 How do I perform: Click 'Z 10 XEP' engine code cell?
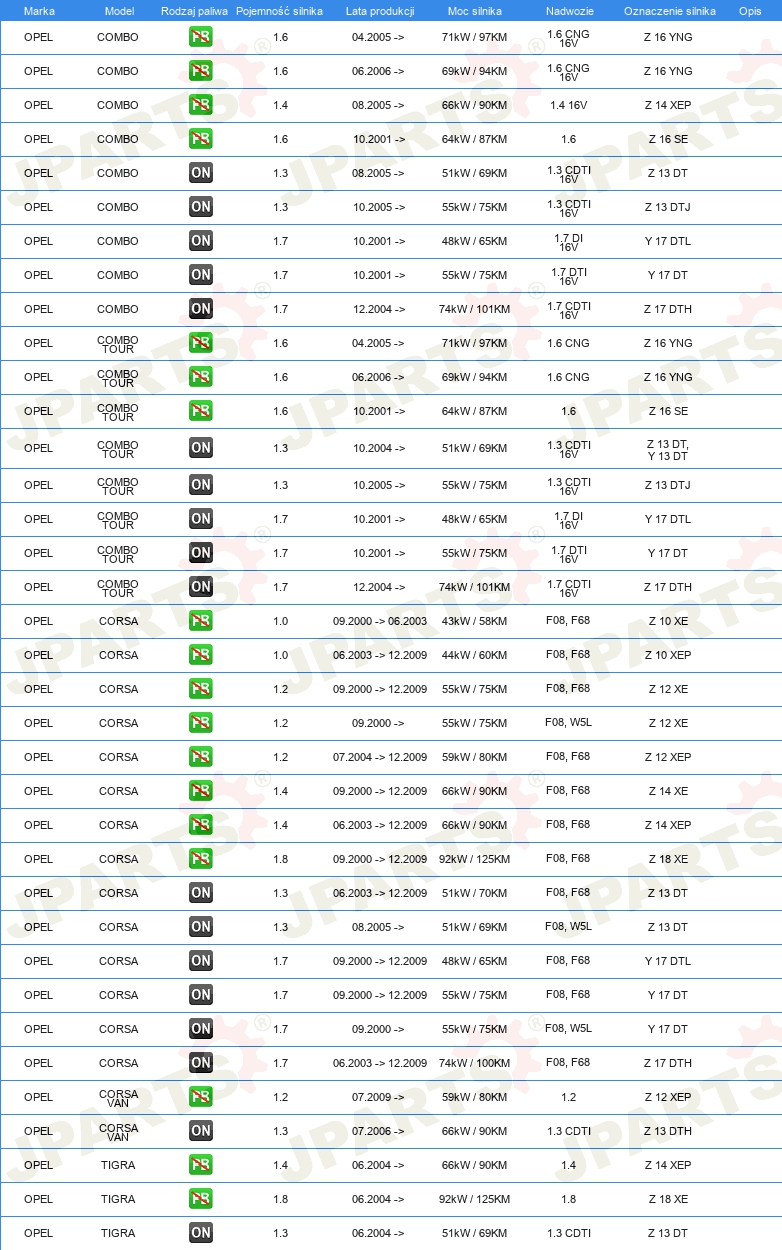(668, 655)
